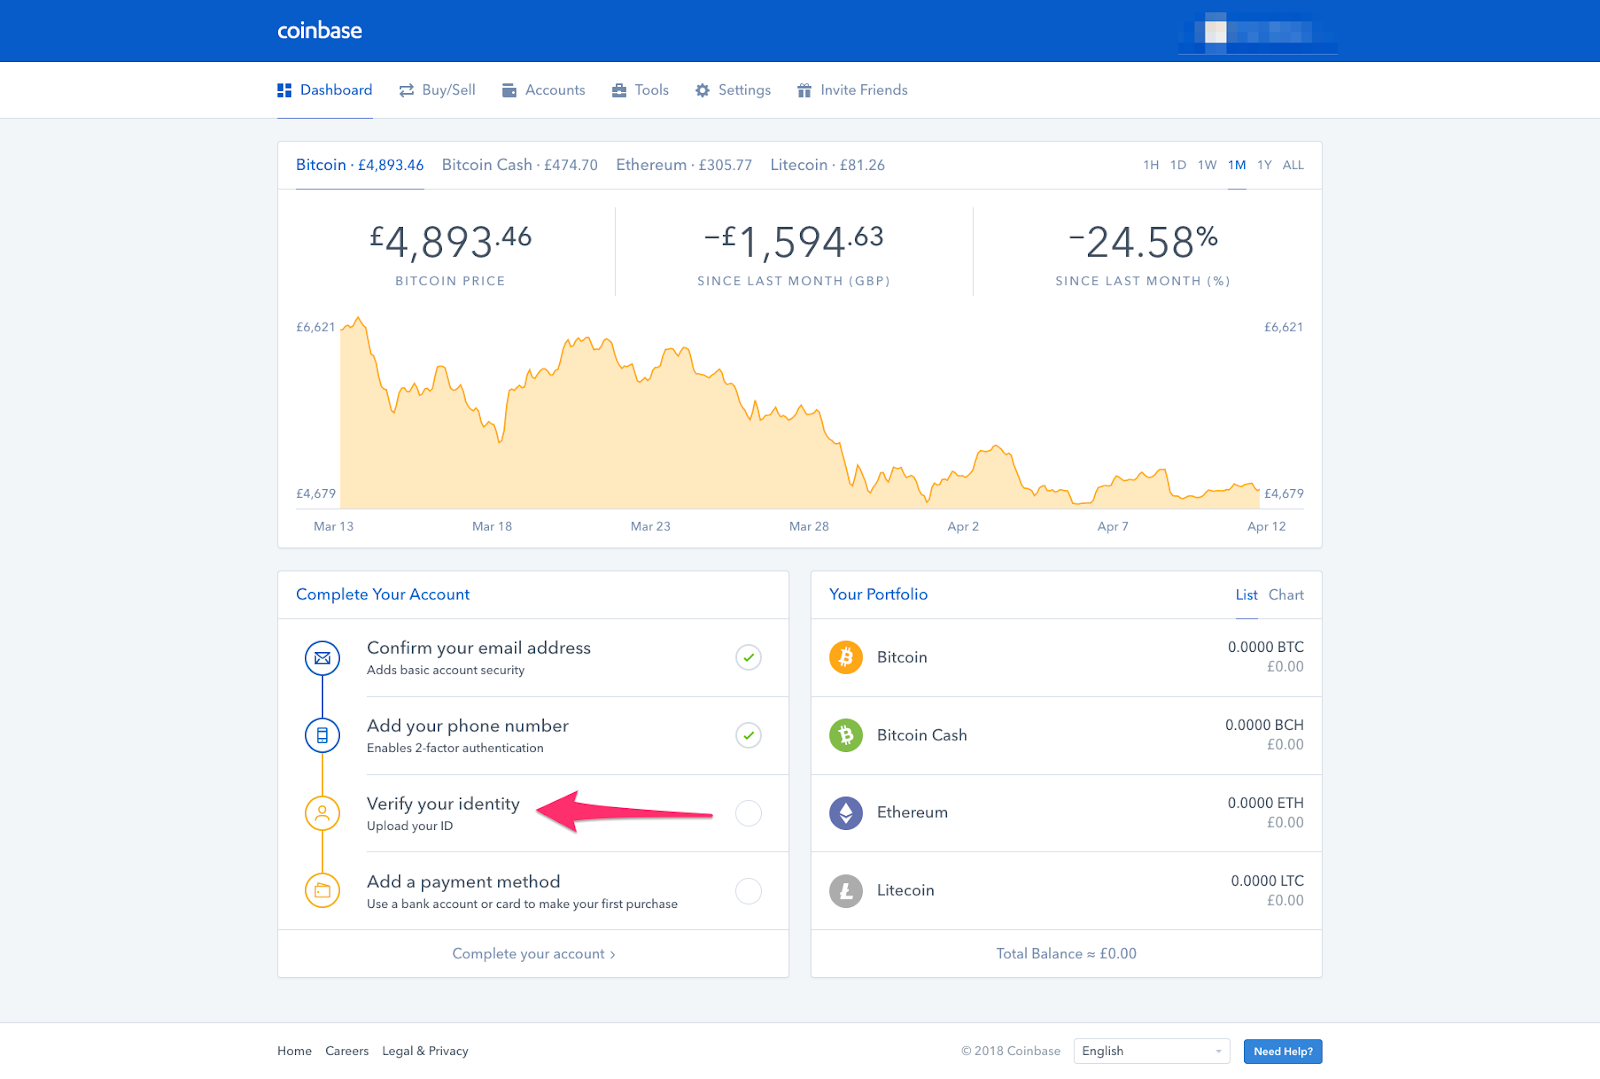
Task: Select the Ethereum £305.77 tab
Action: click(684, 165)
